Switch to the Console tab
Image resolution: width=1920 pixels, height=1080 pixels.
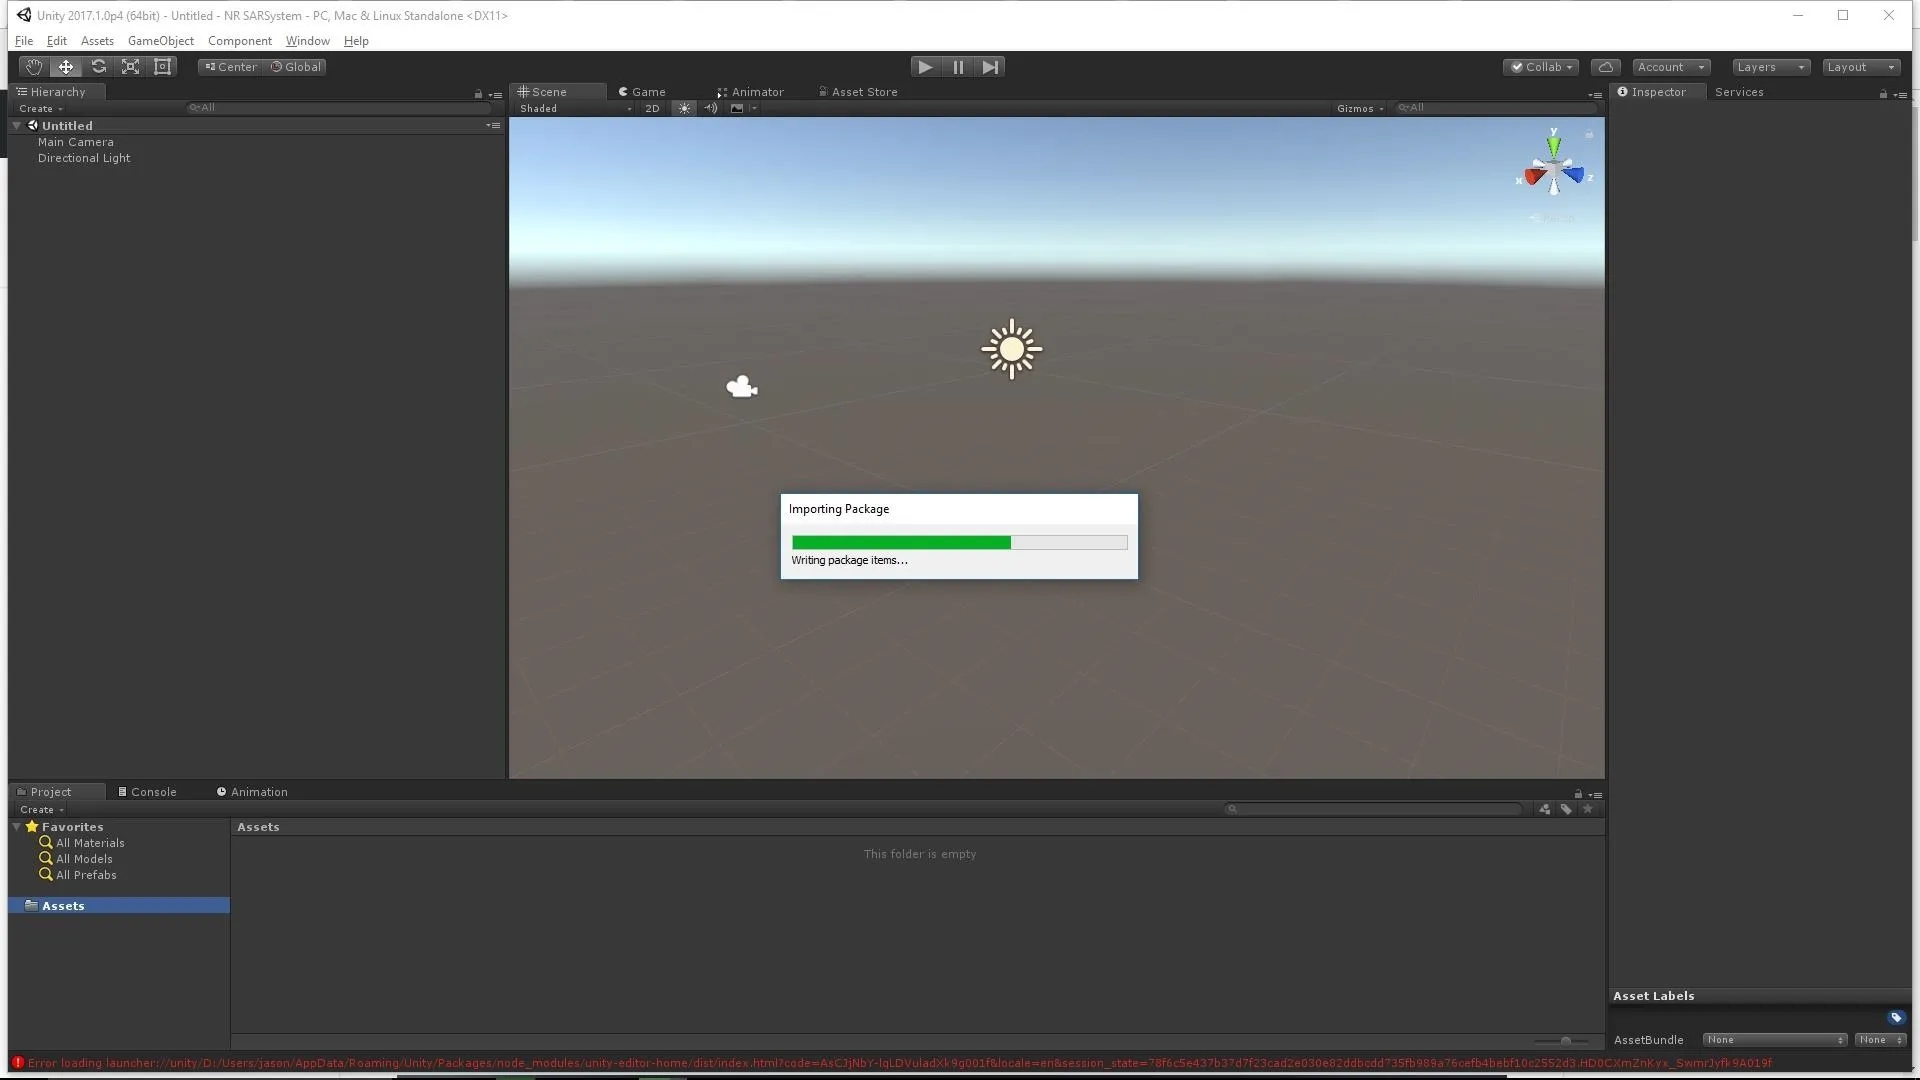[147, 792]
